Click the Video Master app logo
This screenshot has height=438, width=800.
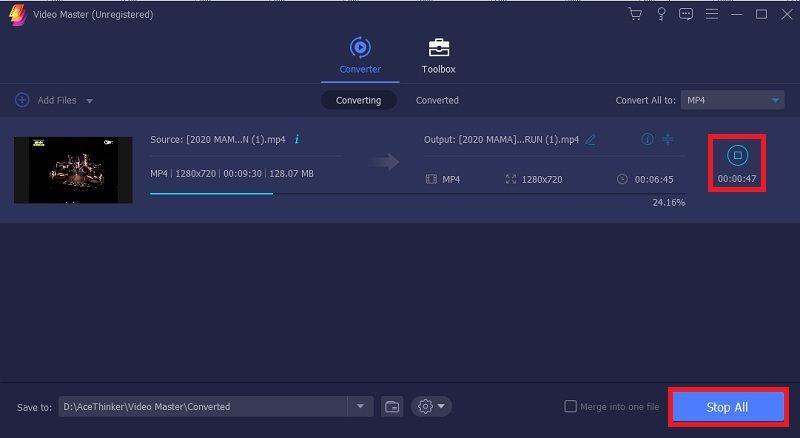tap(17, 15)
